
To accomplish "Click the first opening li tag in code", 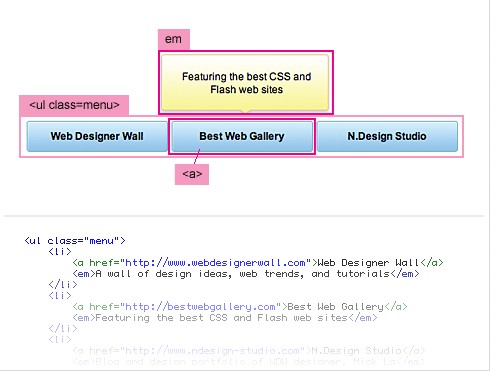I will 60,252.
